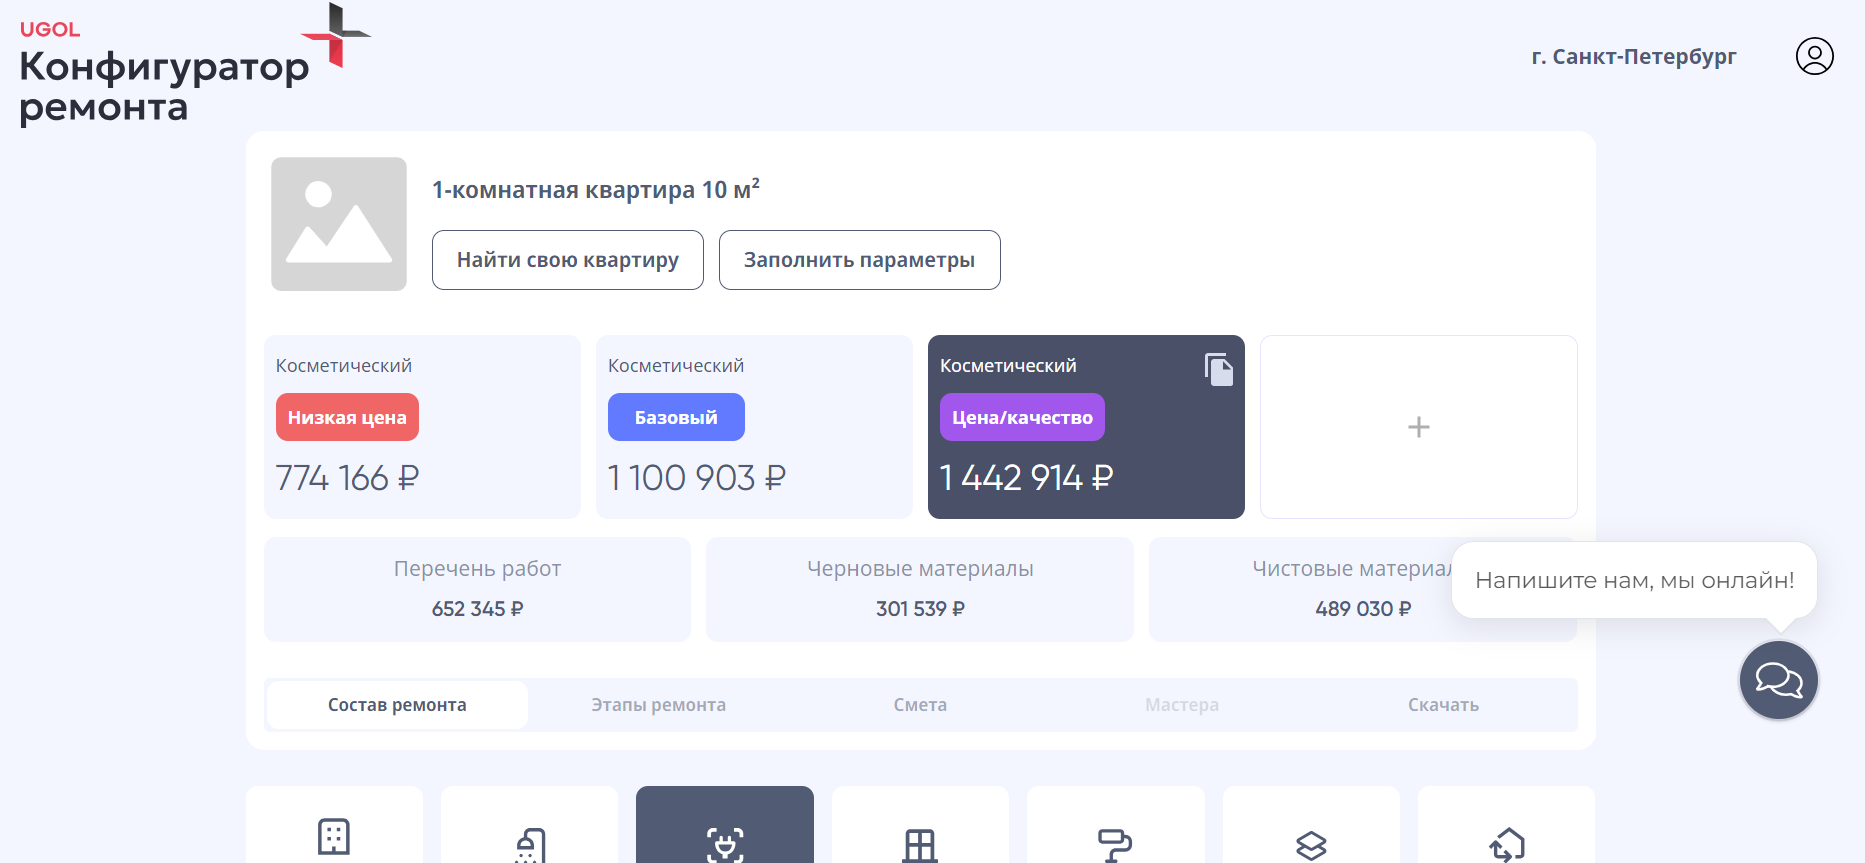Change city via г. Санкт-Петербург link
Viewport: 1865px width, 863px height.
[x=1634, y=56]
